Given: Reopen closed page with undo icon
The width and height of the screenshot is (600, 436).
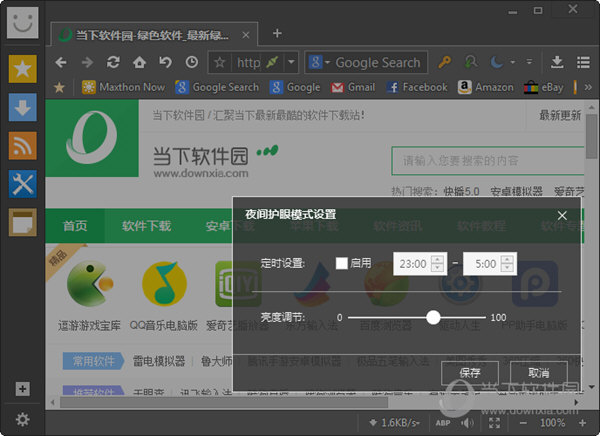Looking at the screenshot, I should [x=165, y=62].
